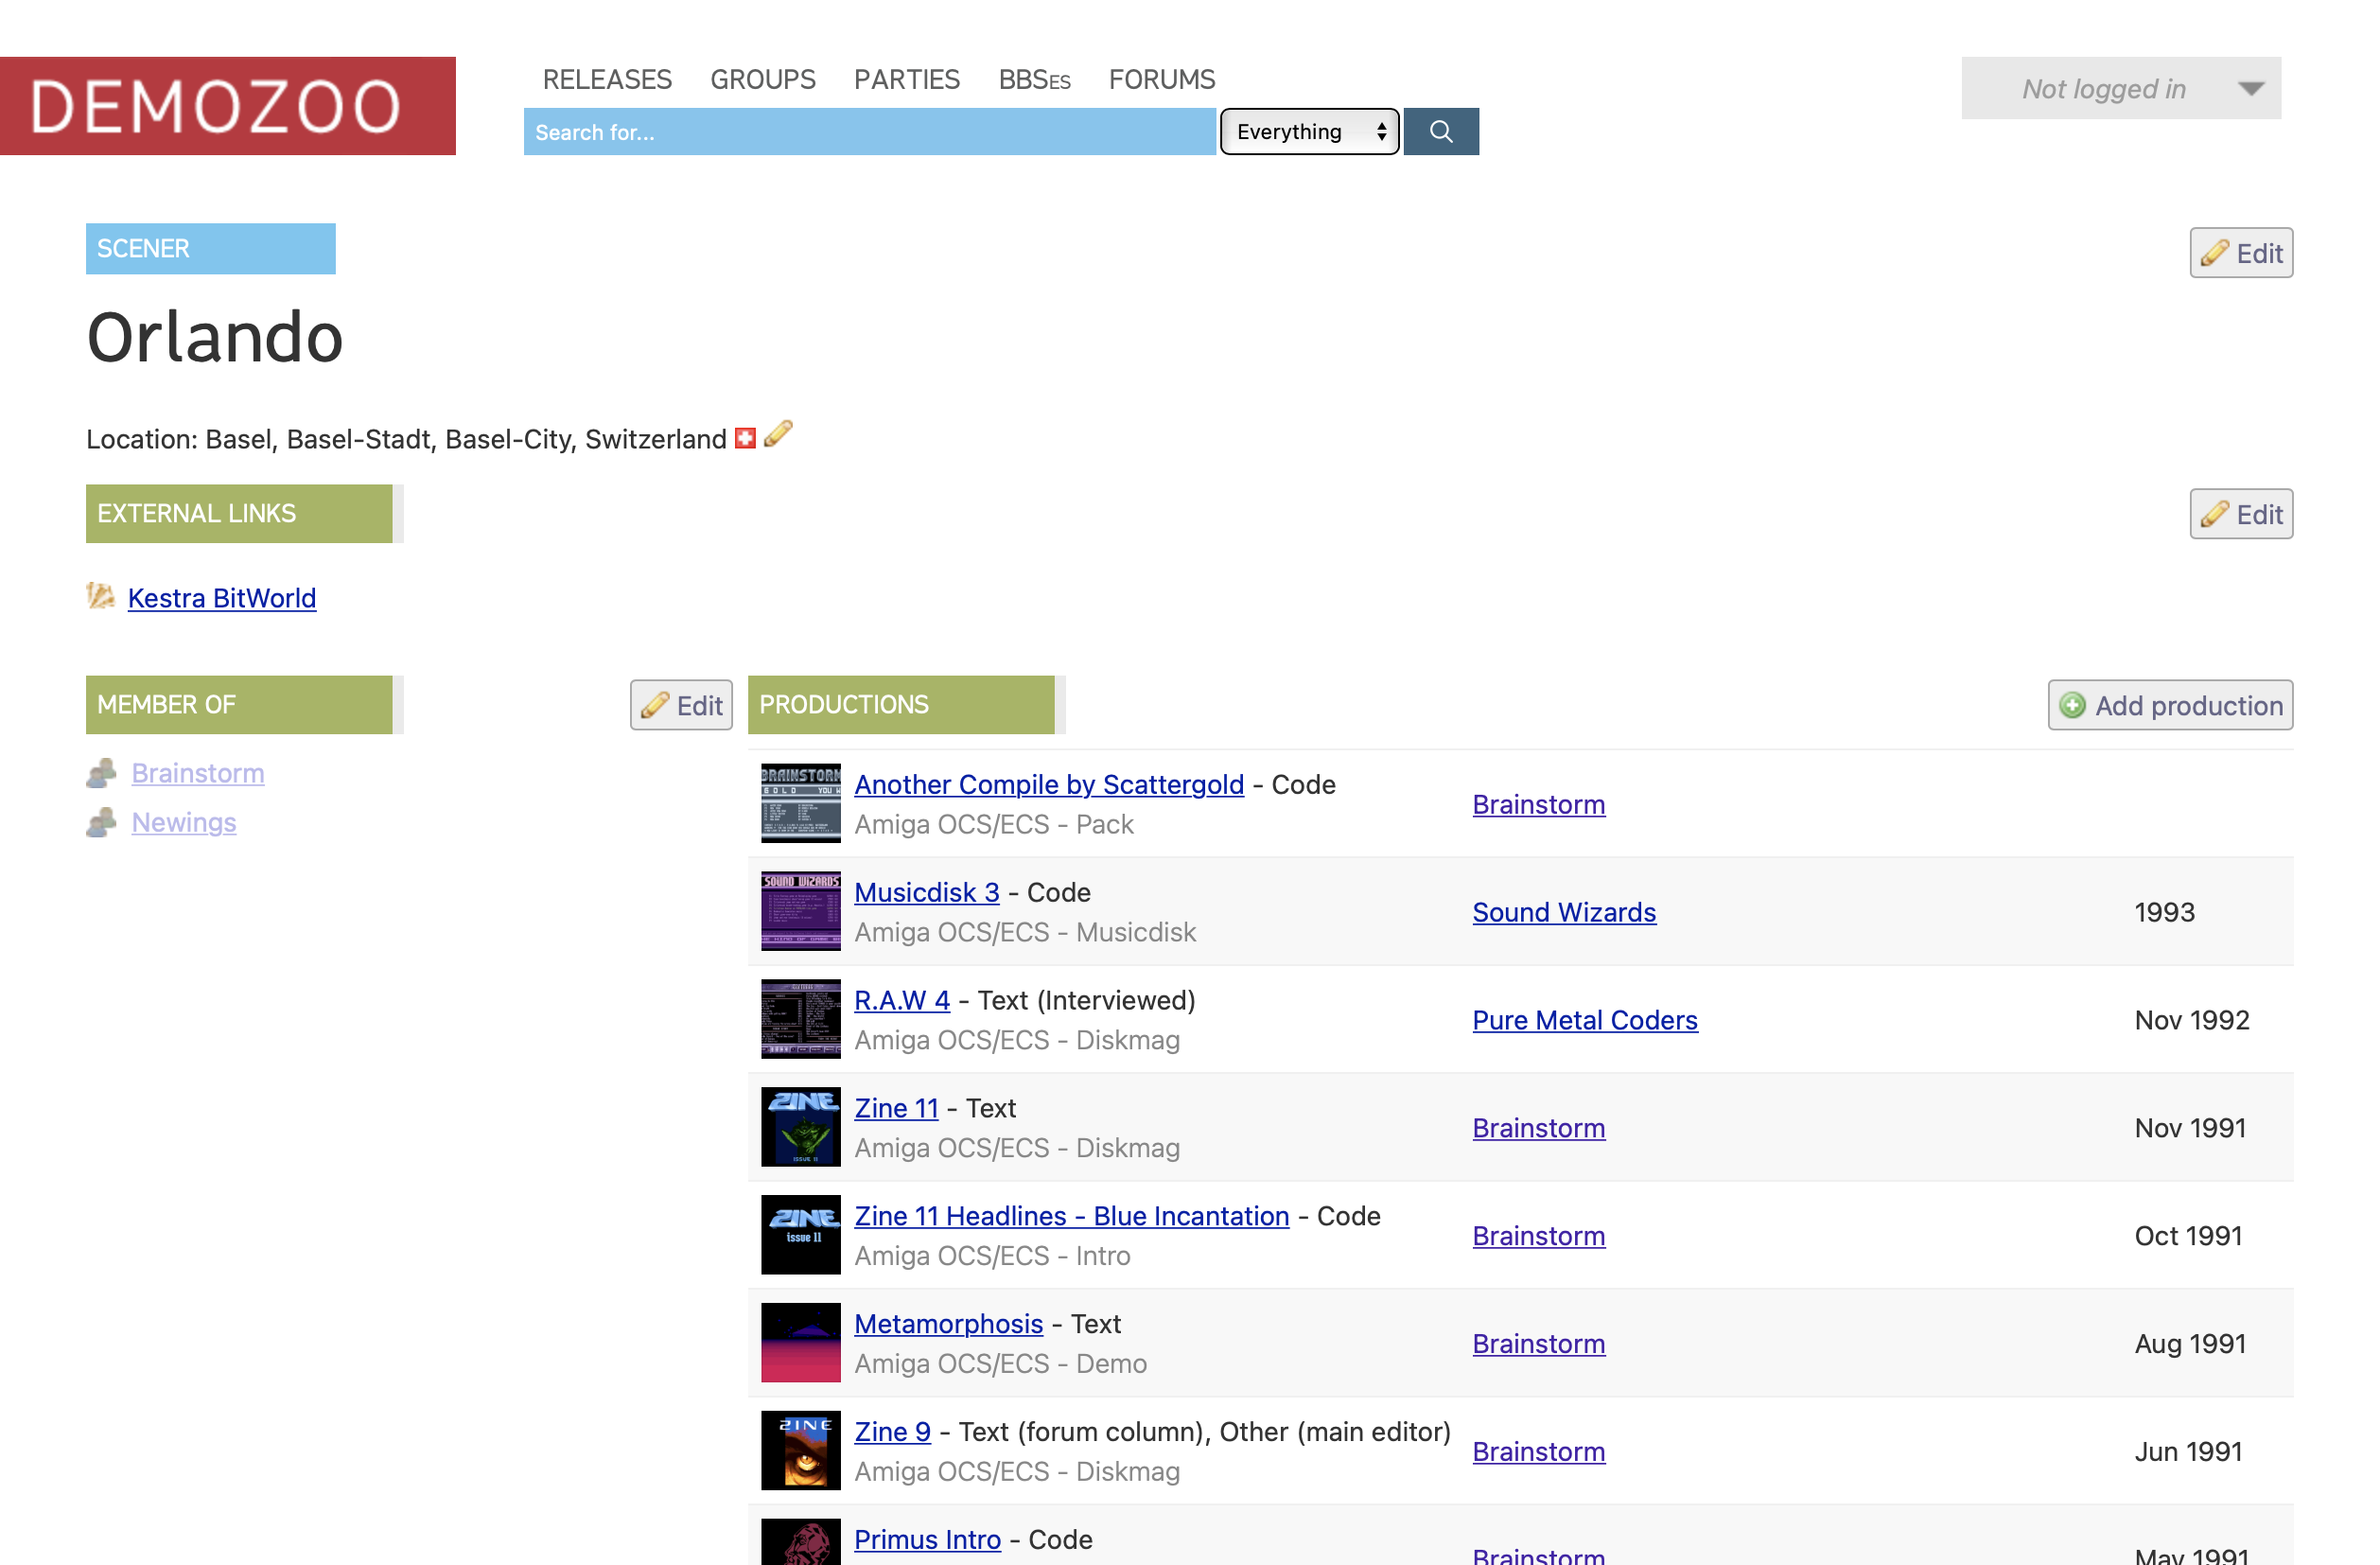This screenshot has height=1565, width=2380.
Task: Click the Demozoo logo
Action: tap(228, 106)
